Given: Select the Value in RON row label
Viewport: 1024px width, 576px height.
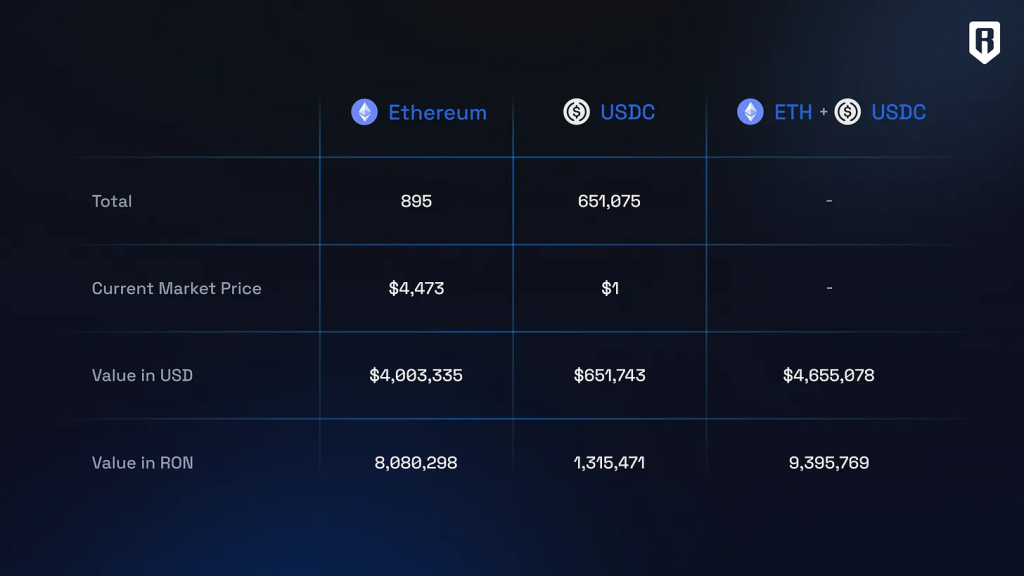Looking at the screenshot, I should (x=143, y=462).
